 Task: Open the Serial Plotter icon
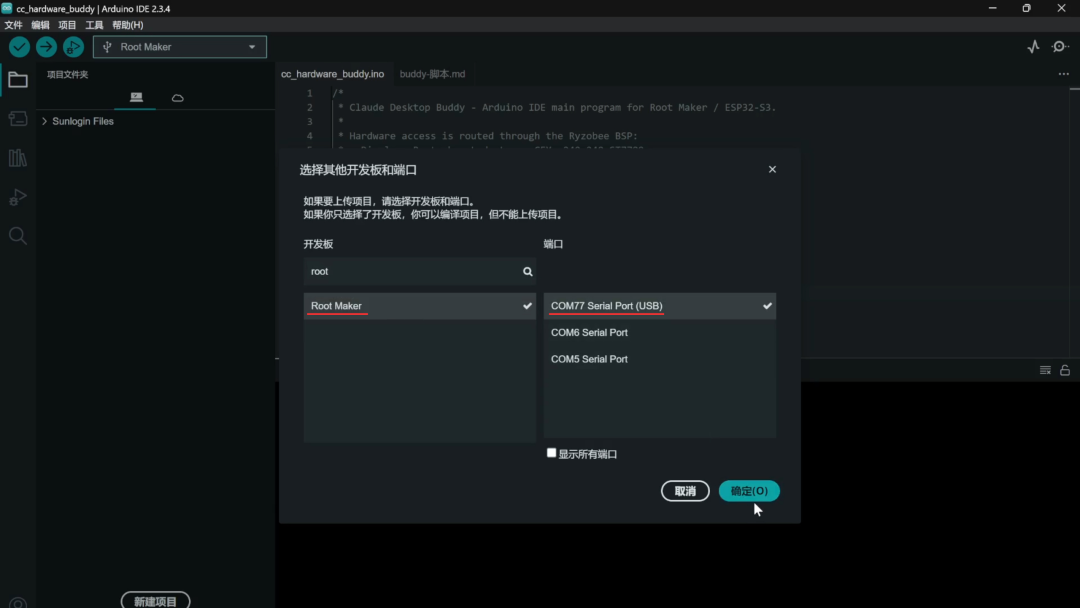(1033, 47)
